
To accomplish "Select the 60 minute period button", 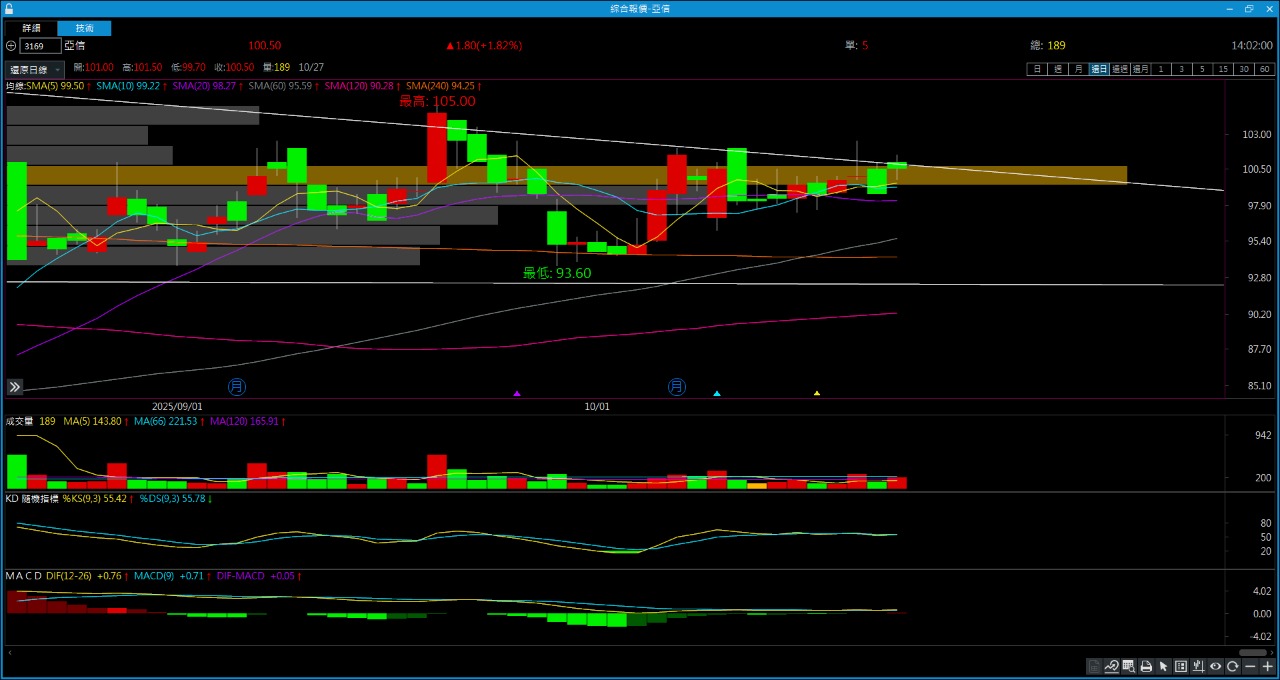I will pos(1265,69).
